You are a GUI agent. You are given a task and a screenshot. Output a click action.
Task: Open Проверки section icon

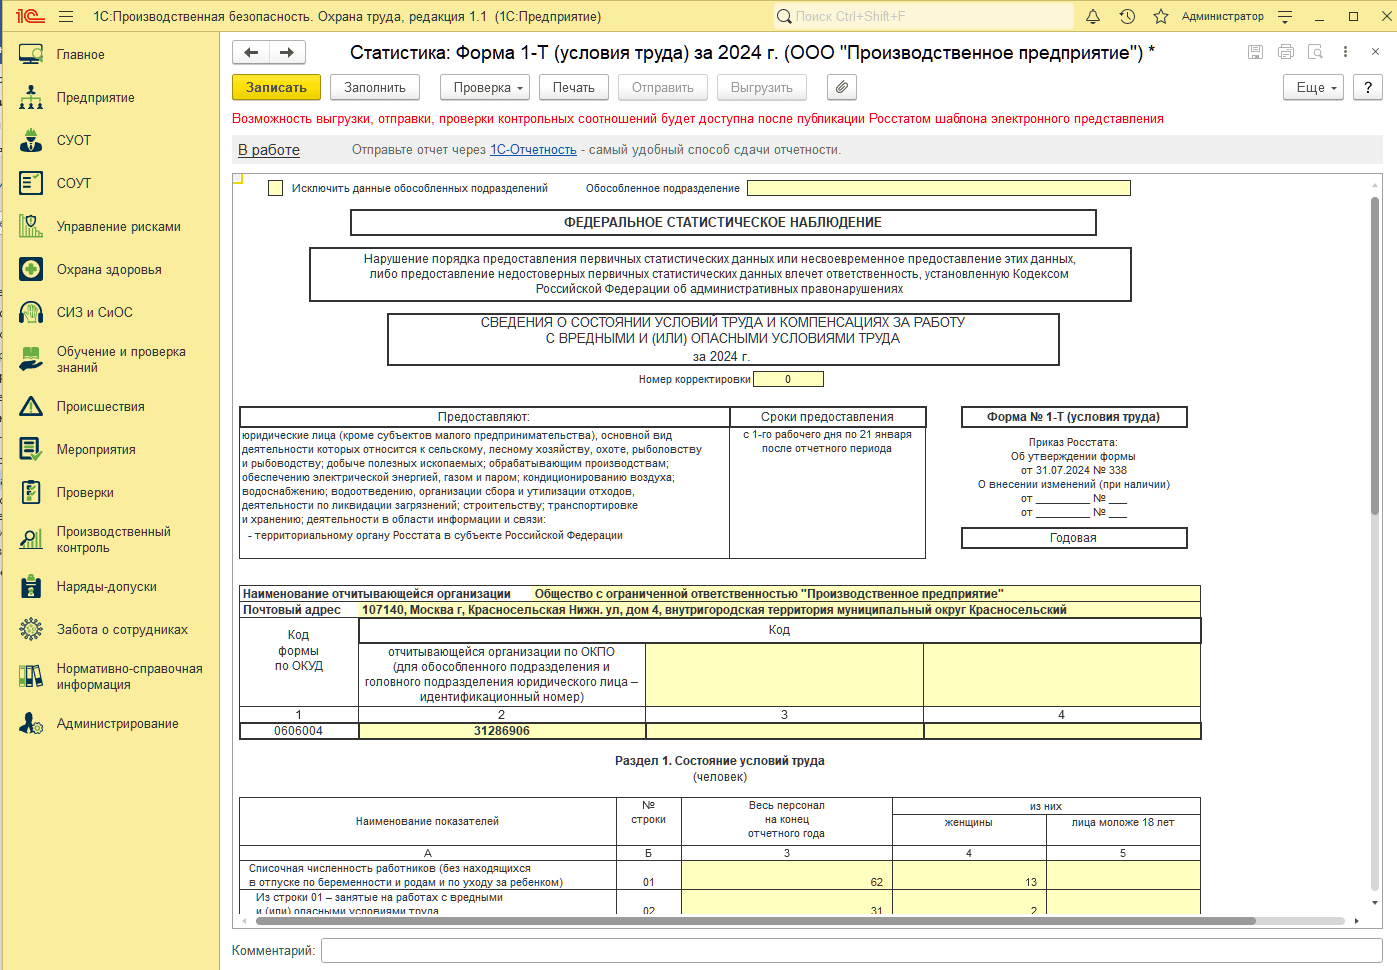(31, 493)
